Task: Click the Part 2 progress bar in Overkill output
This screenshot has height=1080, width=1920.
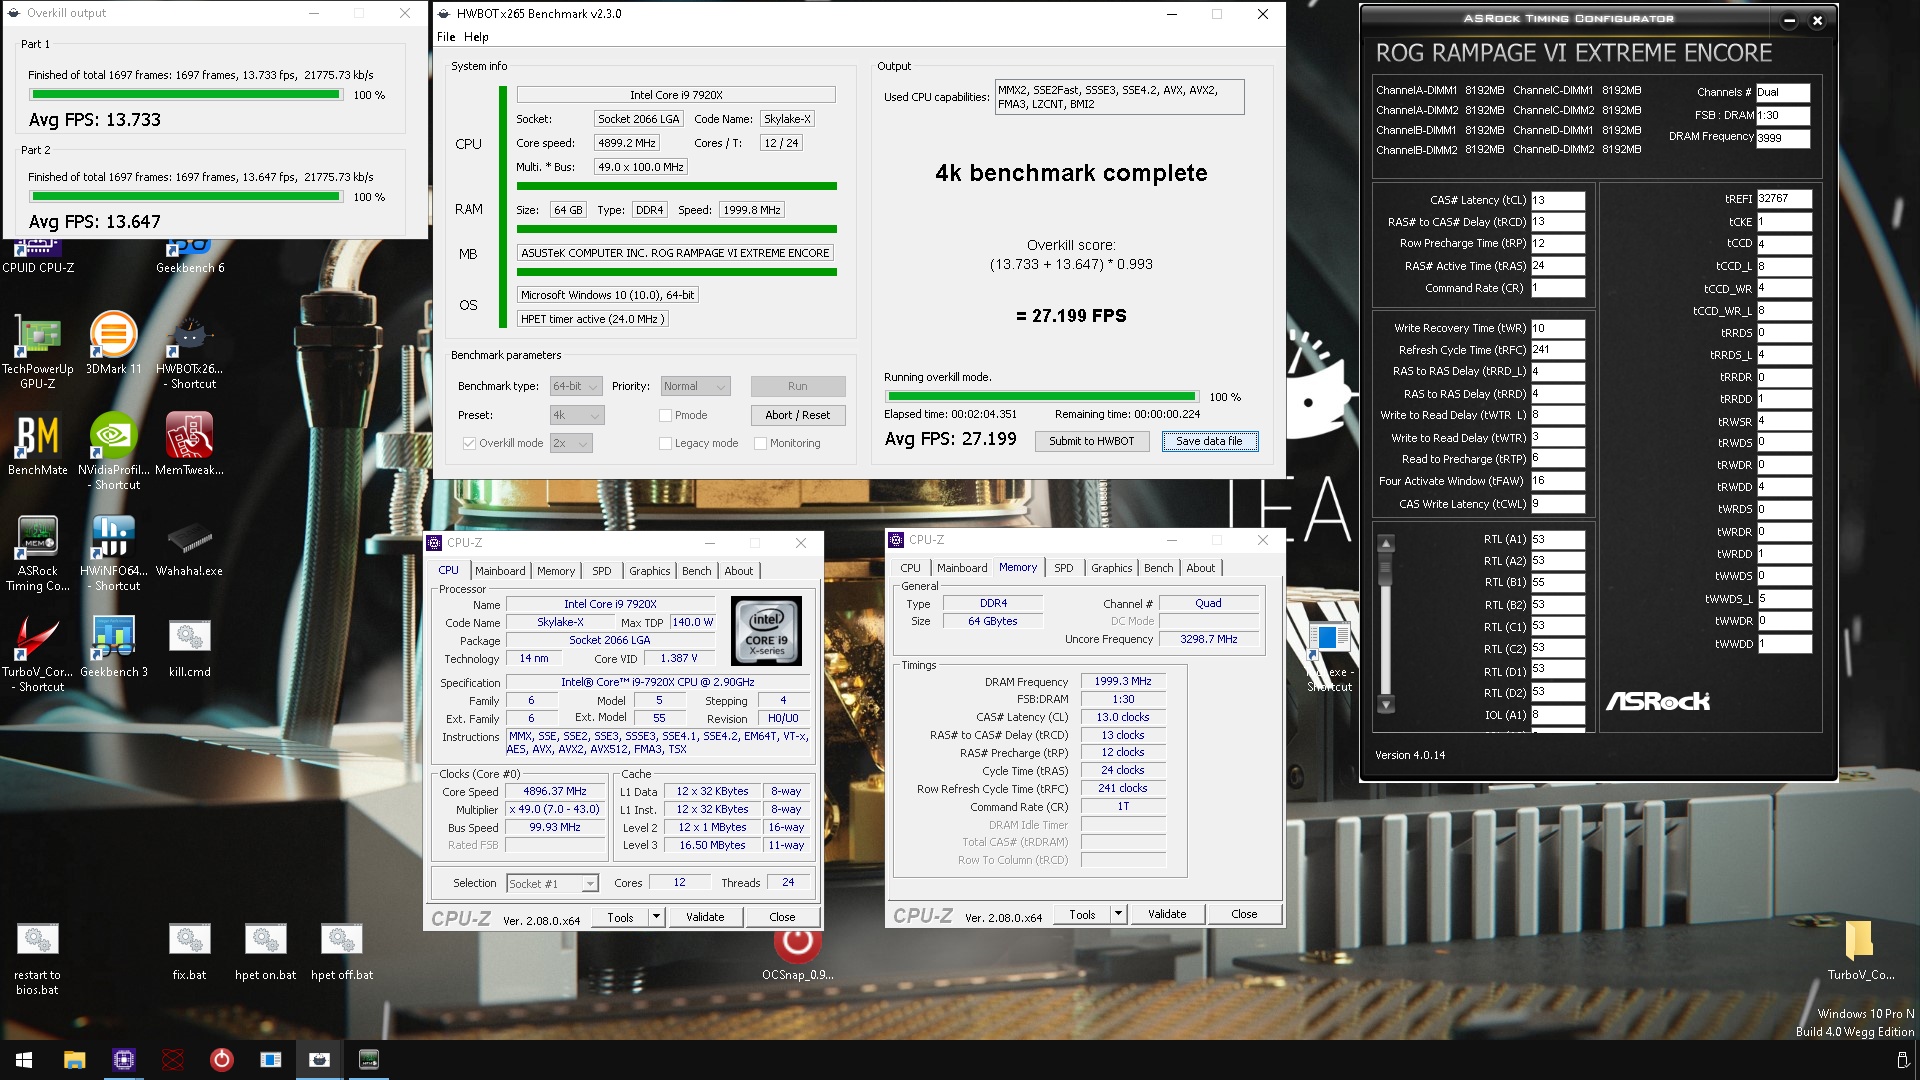Action: [x=186, y=197]
